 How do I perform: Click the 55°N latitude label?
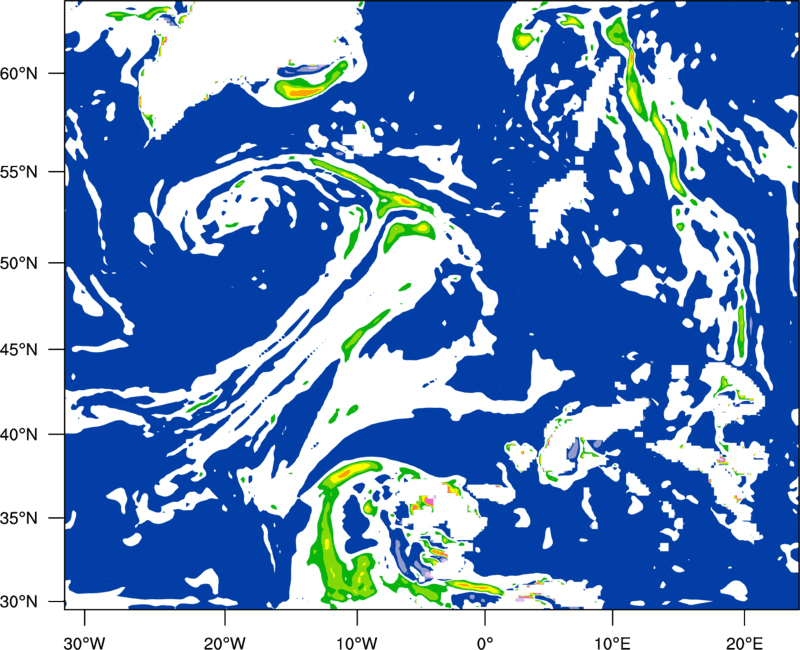click(x=19, y=172)
